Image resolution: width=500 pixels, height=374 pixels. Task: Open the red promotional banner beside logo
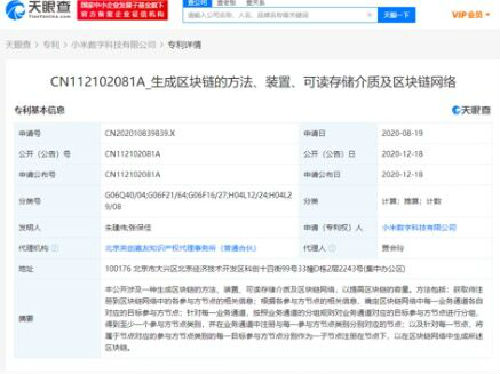[122, 10]
